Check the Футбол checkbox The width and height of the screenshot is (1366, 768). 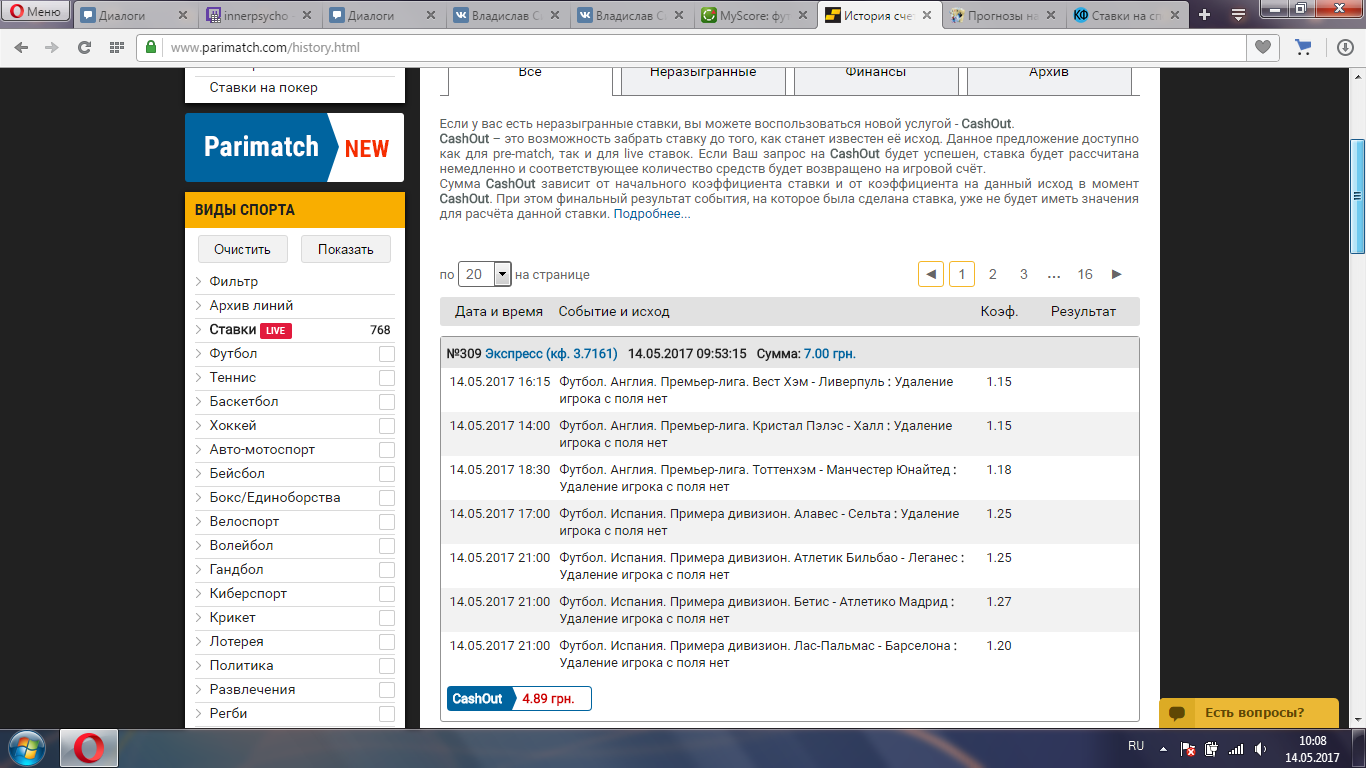pyautogui.click(x=387, y=354)
